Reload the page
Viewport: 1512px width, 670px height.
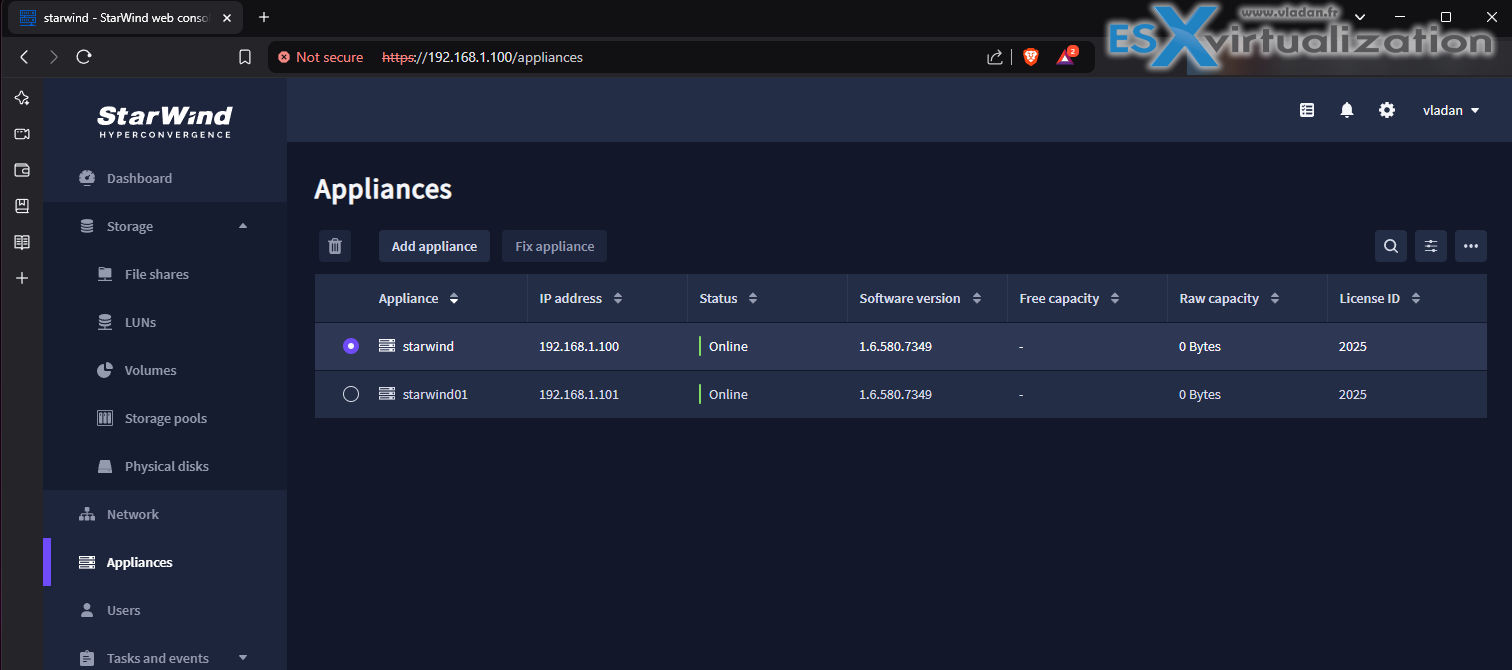[84, 57]
